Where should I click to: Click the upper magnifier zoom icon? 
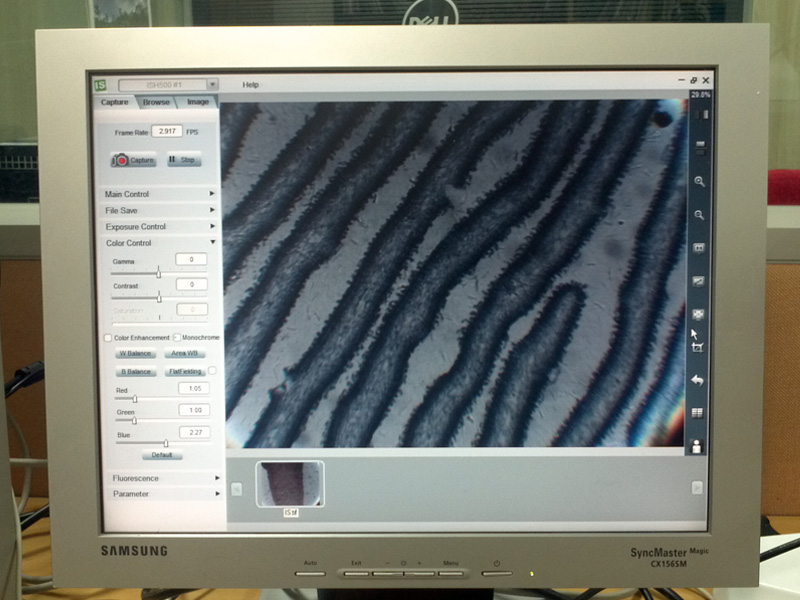click(699, 182)
